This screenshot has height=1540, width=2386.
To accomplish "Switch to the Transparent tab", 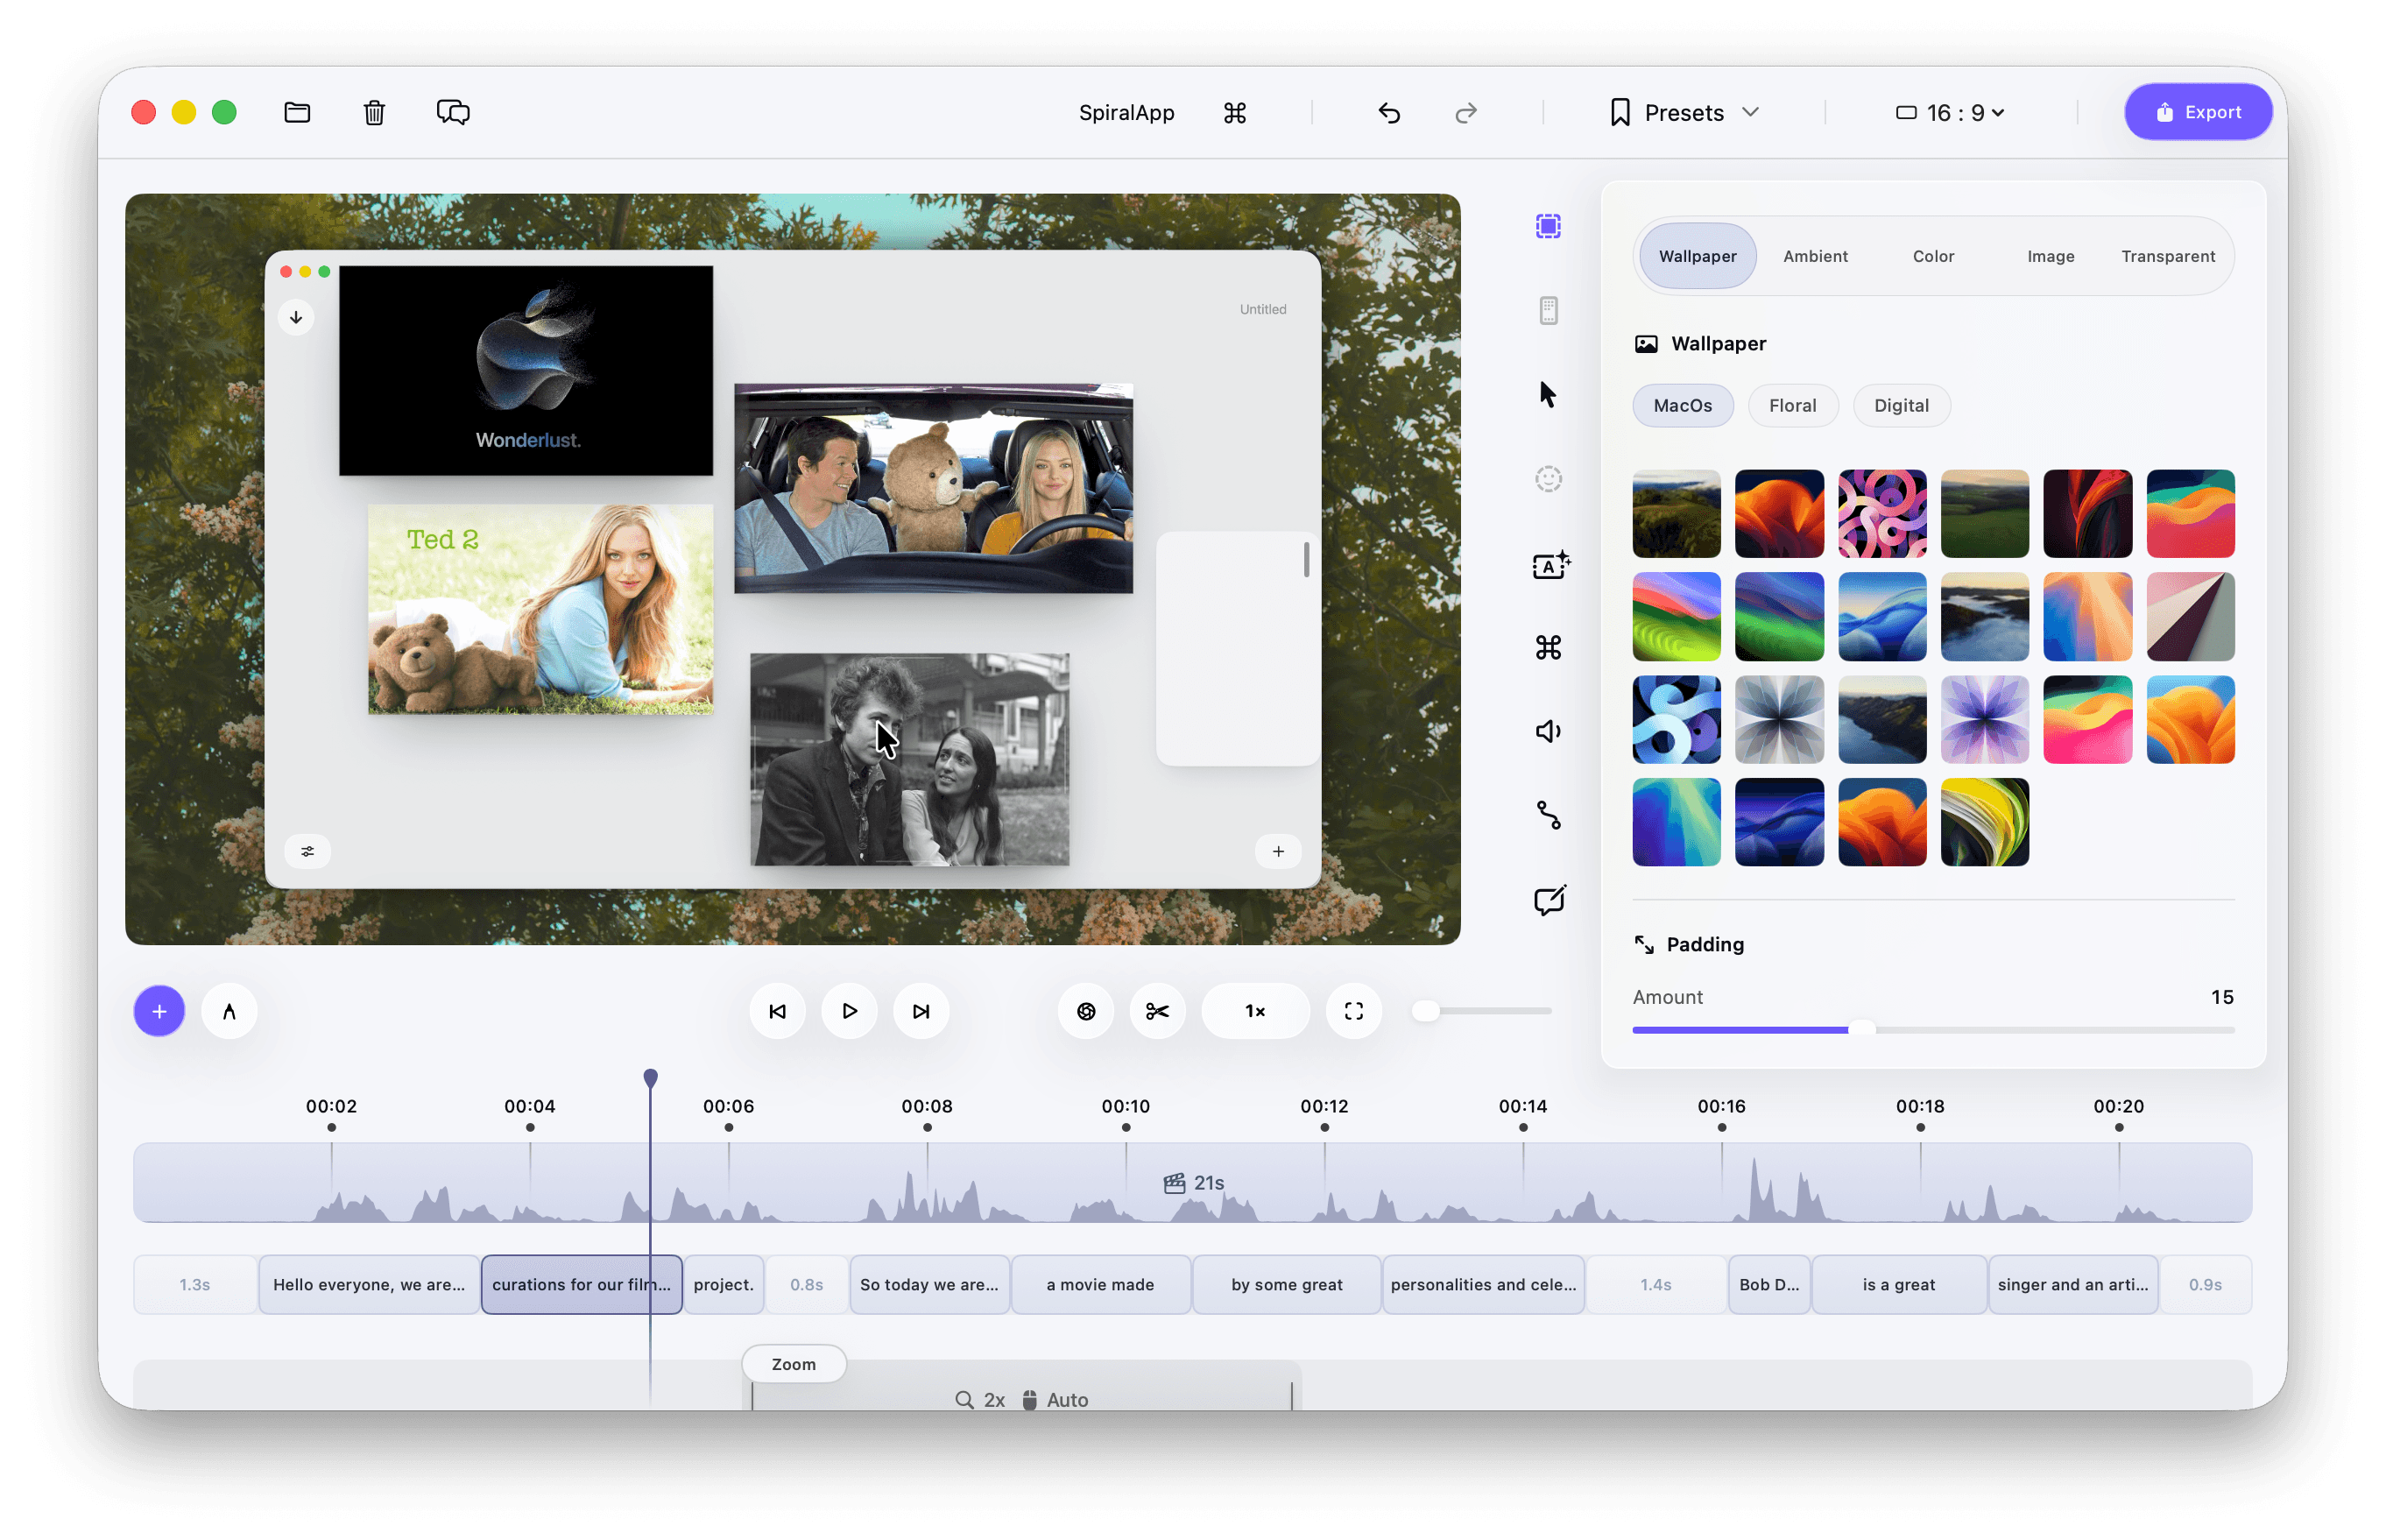I will [2168, 256].
